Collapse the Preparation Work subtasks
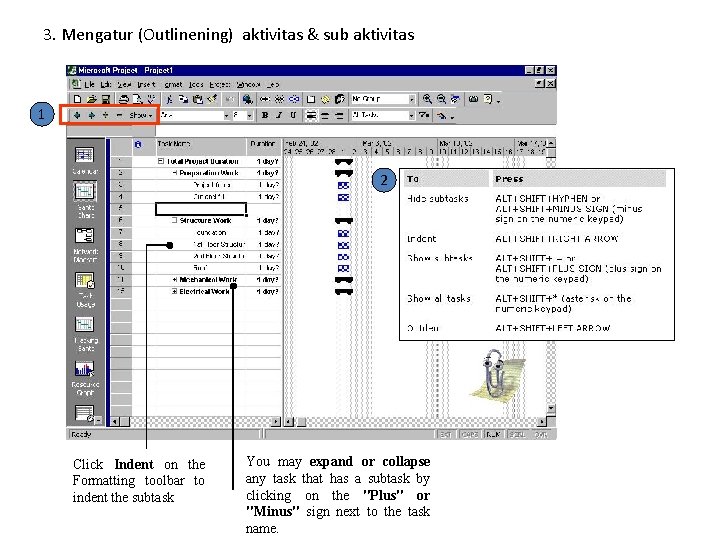The width and height of the screenshot is (720, 540). point(175,173)
